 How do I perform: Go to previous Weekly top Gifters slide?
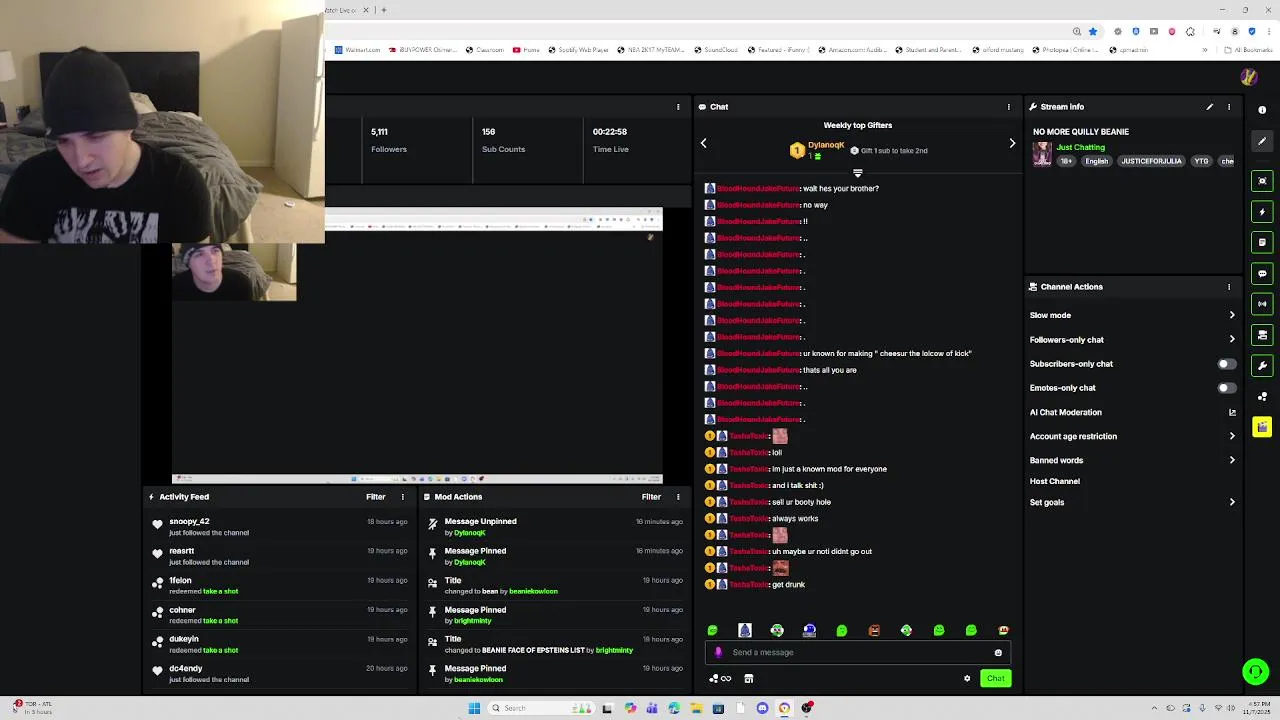703,144
